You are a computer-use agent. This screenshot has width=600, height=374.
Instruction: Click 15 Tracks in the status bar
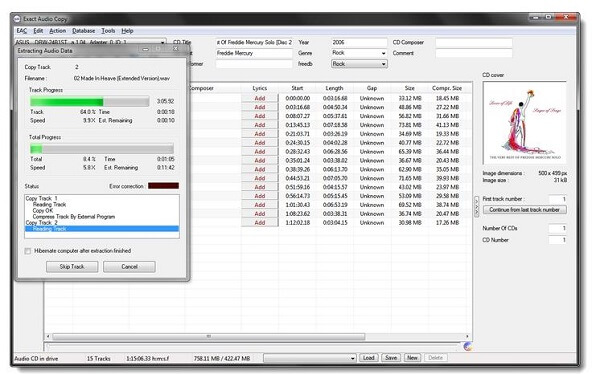click(x=98, y=359)
